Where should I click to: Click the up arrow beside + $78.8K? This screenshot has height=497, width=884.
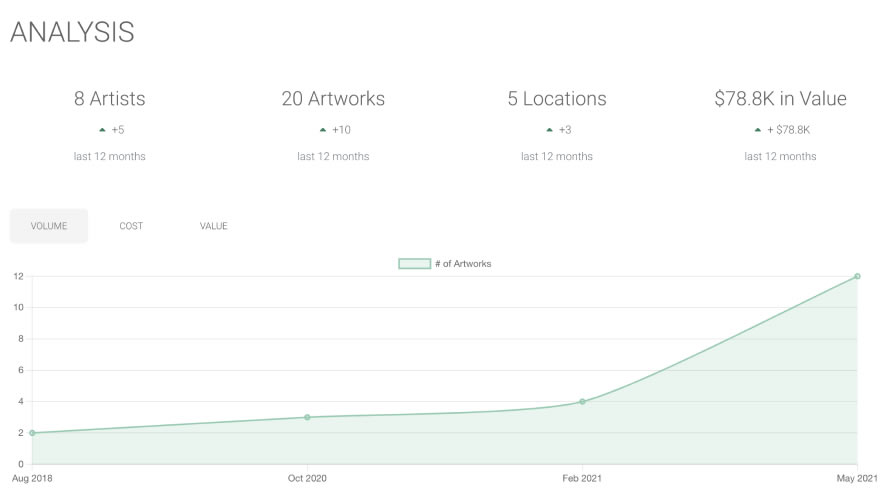click(757, 130)
